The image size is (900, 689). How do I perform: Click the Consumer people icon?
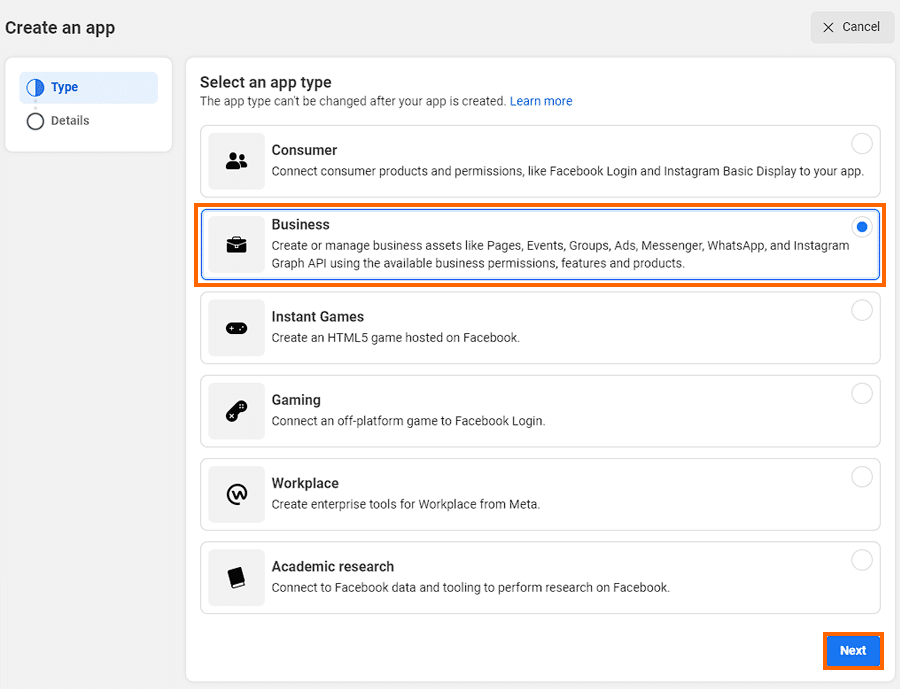237,161
